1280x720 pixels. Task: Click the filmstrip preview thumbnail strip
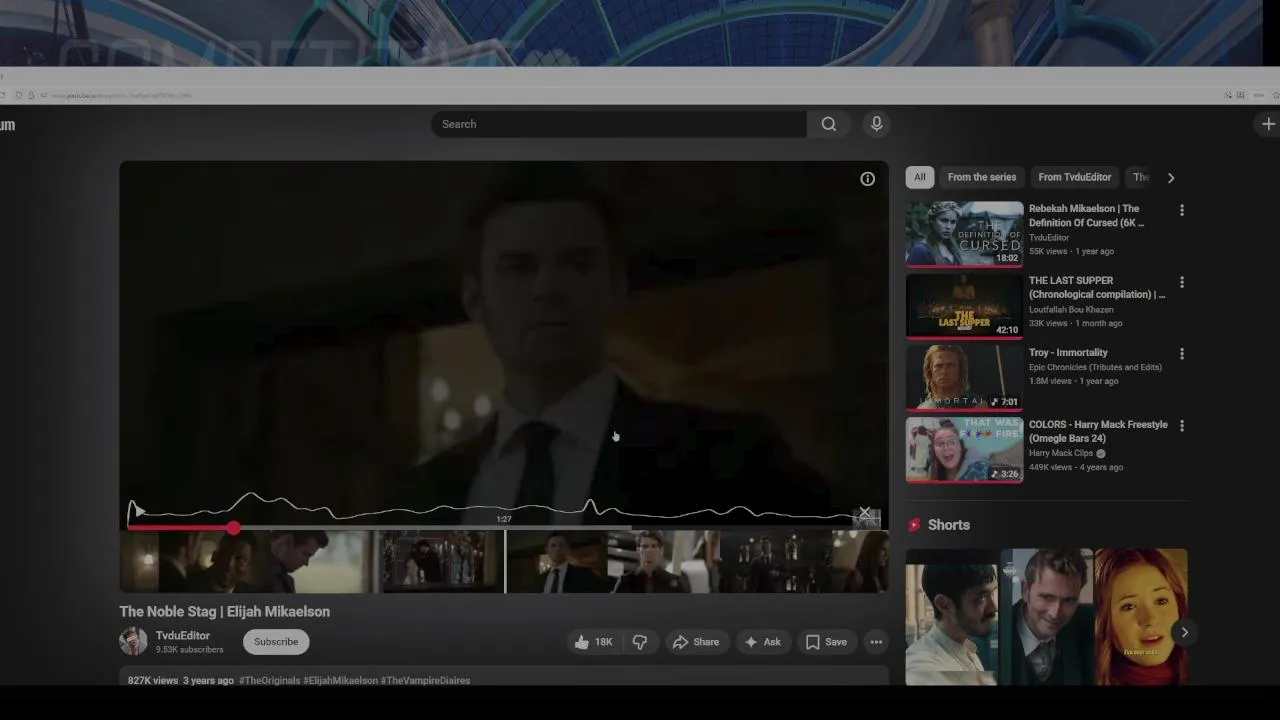coord(504,561)
